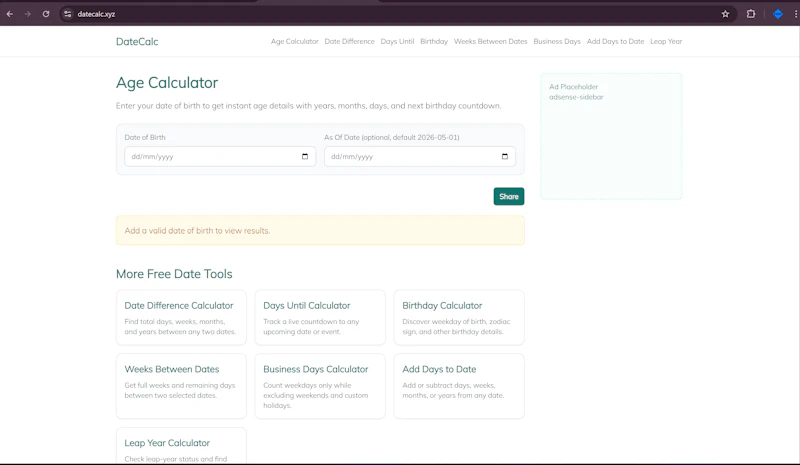Click the 'As Of Date (optional...)' label
This screenshot has height=465, width=800.
coord(392,137)
